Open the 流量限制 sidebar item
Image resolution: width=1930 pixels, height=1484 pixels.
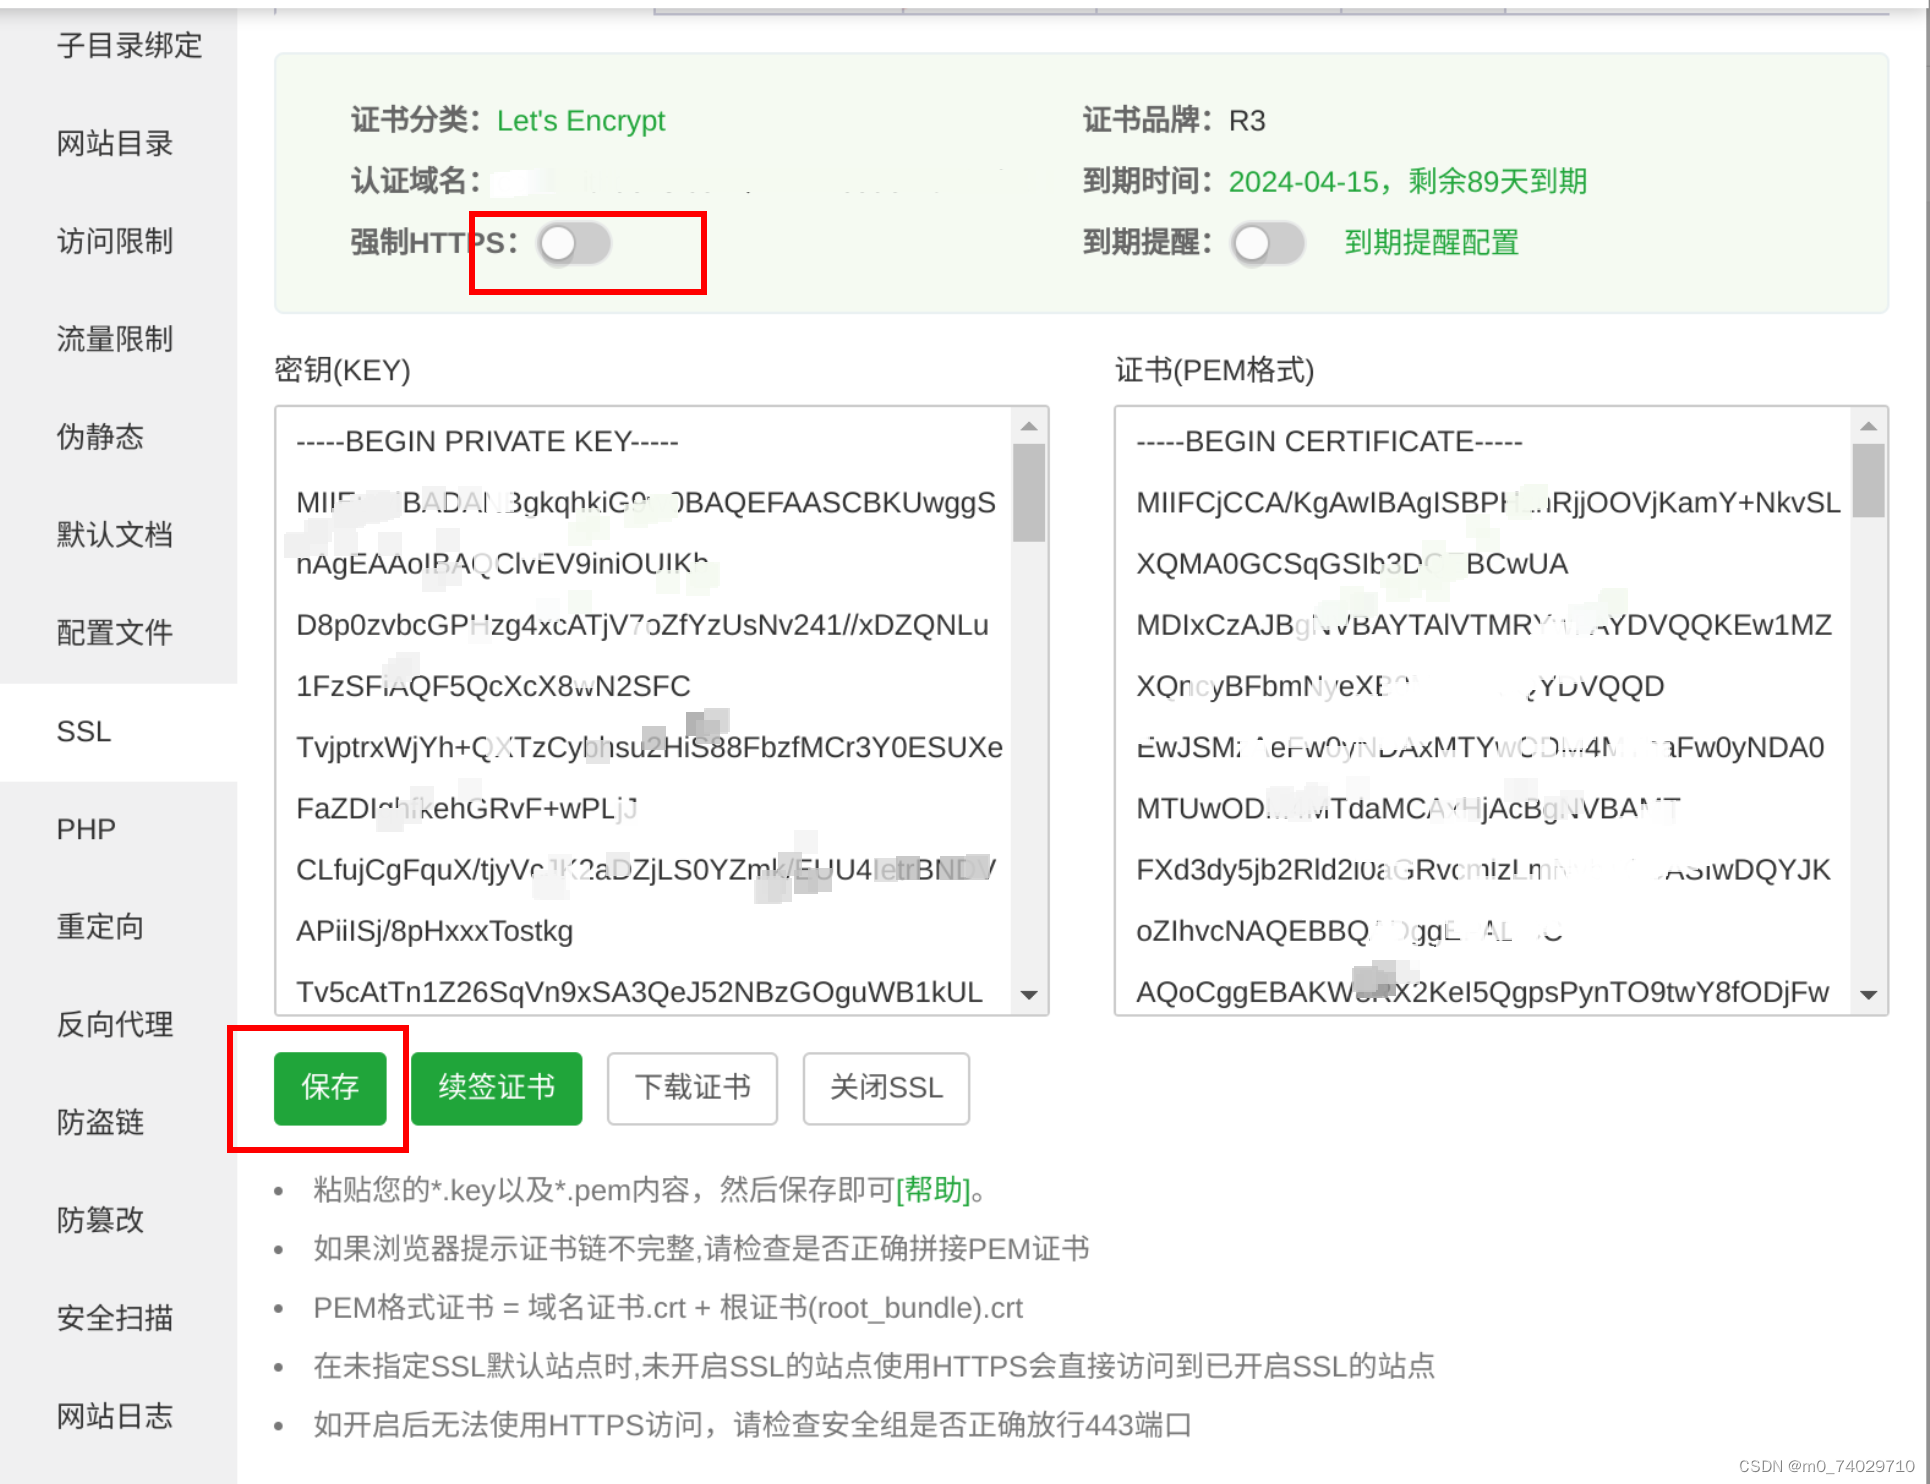point(114,340)
